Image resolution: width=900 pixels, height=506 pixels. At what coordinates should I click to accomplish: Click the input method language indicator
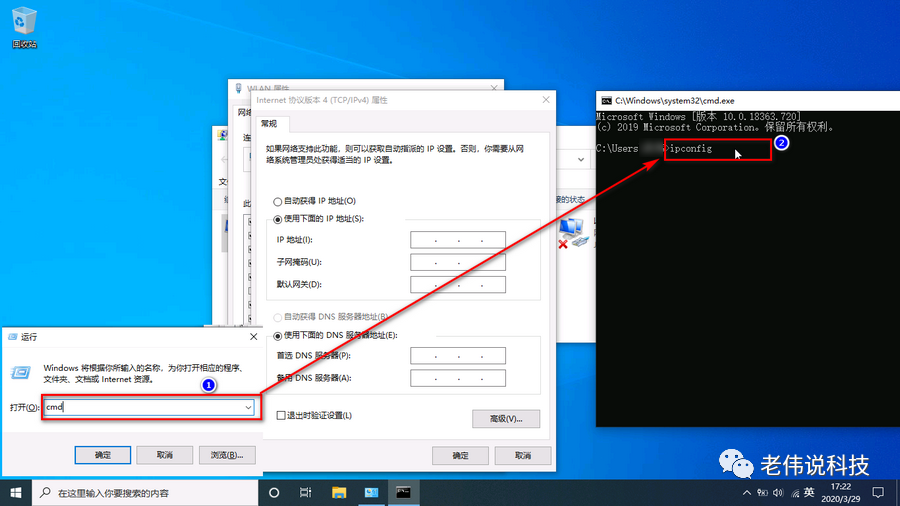[x=809, y=493]
